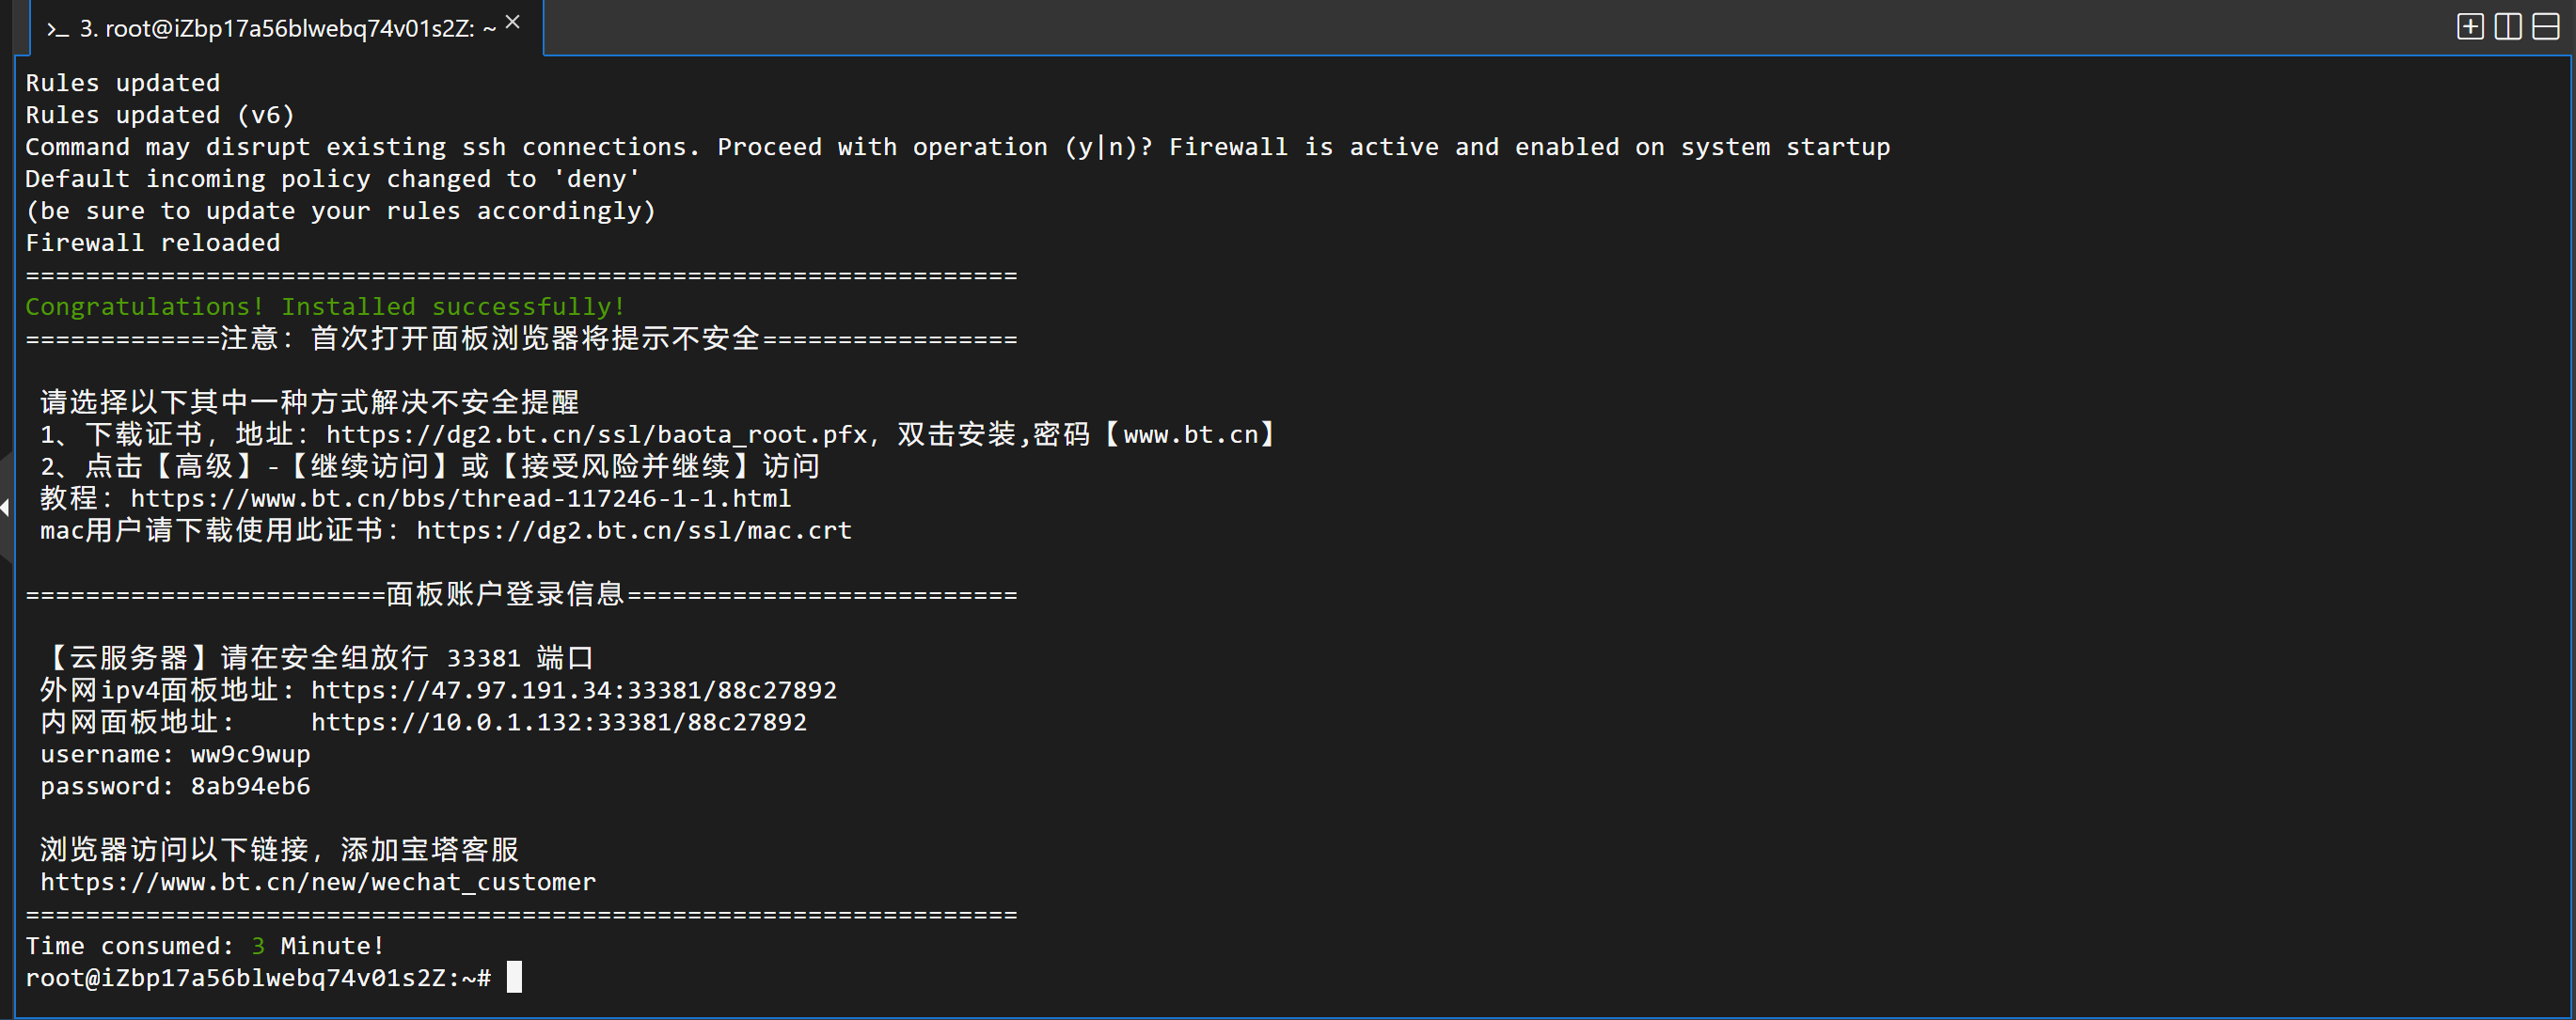
Task: Split the terminal into stacked panes
Action: 2545,27
